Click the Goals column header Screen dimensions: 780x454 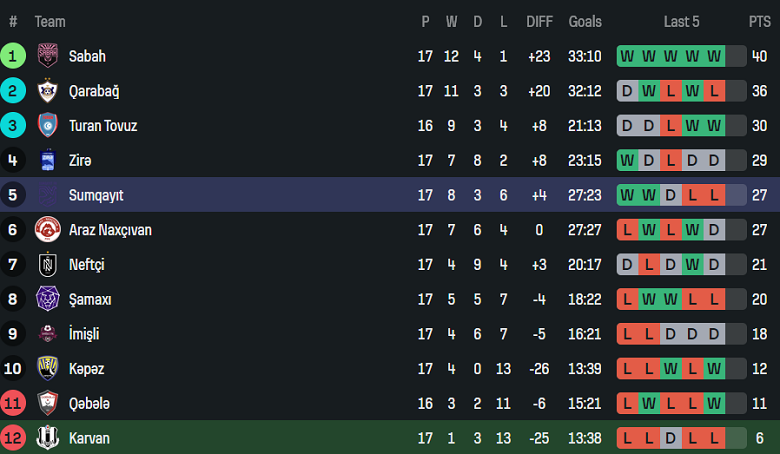coord(585,22)
